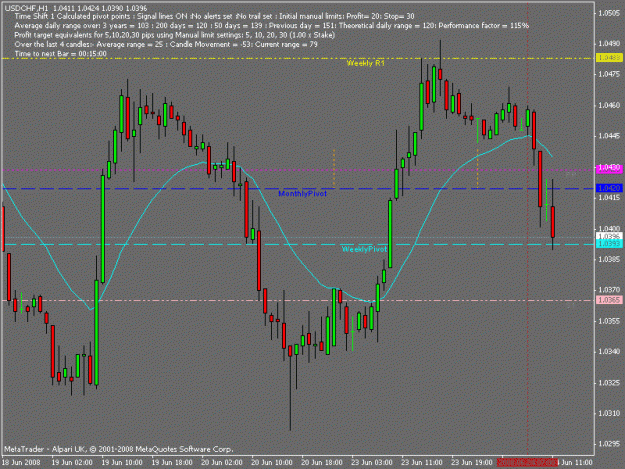Click the 1.0355 price axis value
This screenshot has width=625, height=469.
(x=609, y=321)
